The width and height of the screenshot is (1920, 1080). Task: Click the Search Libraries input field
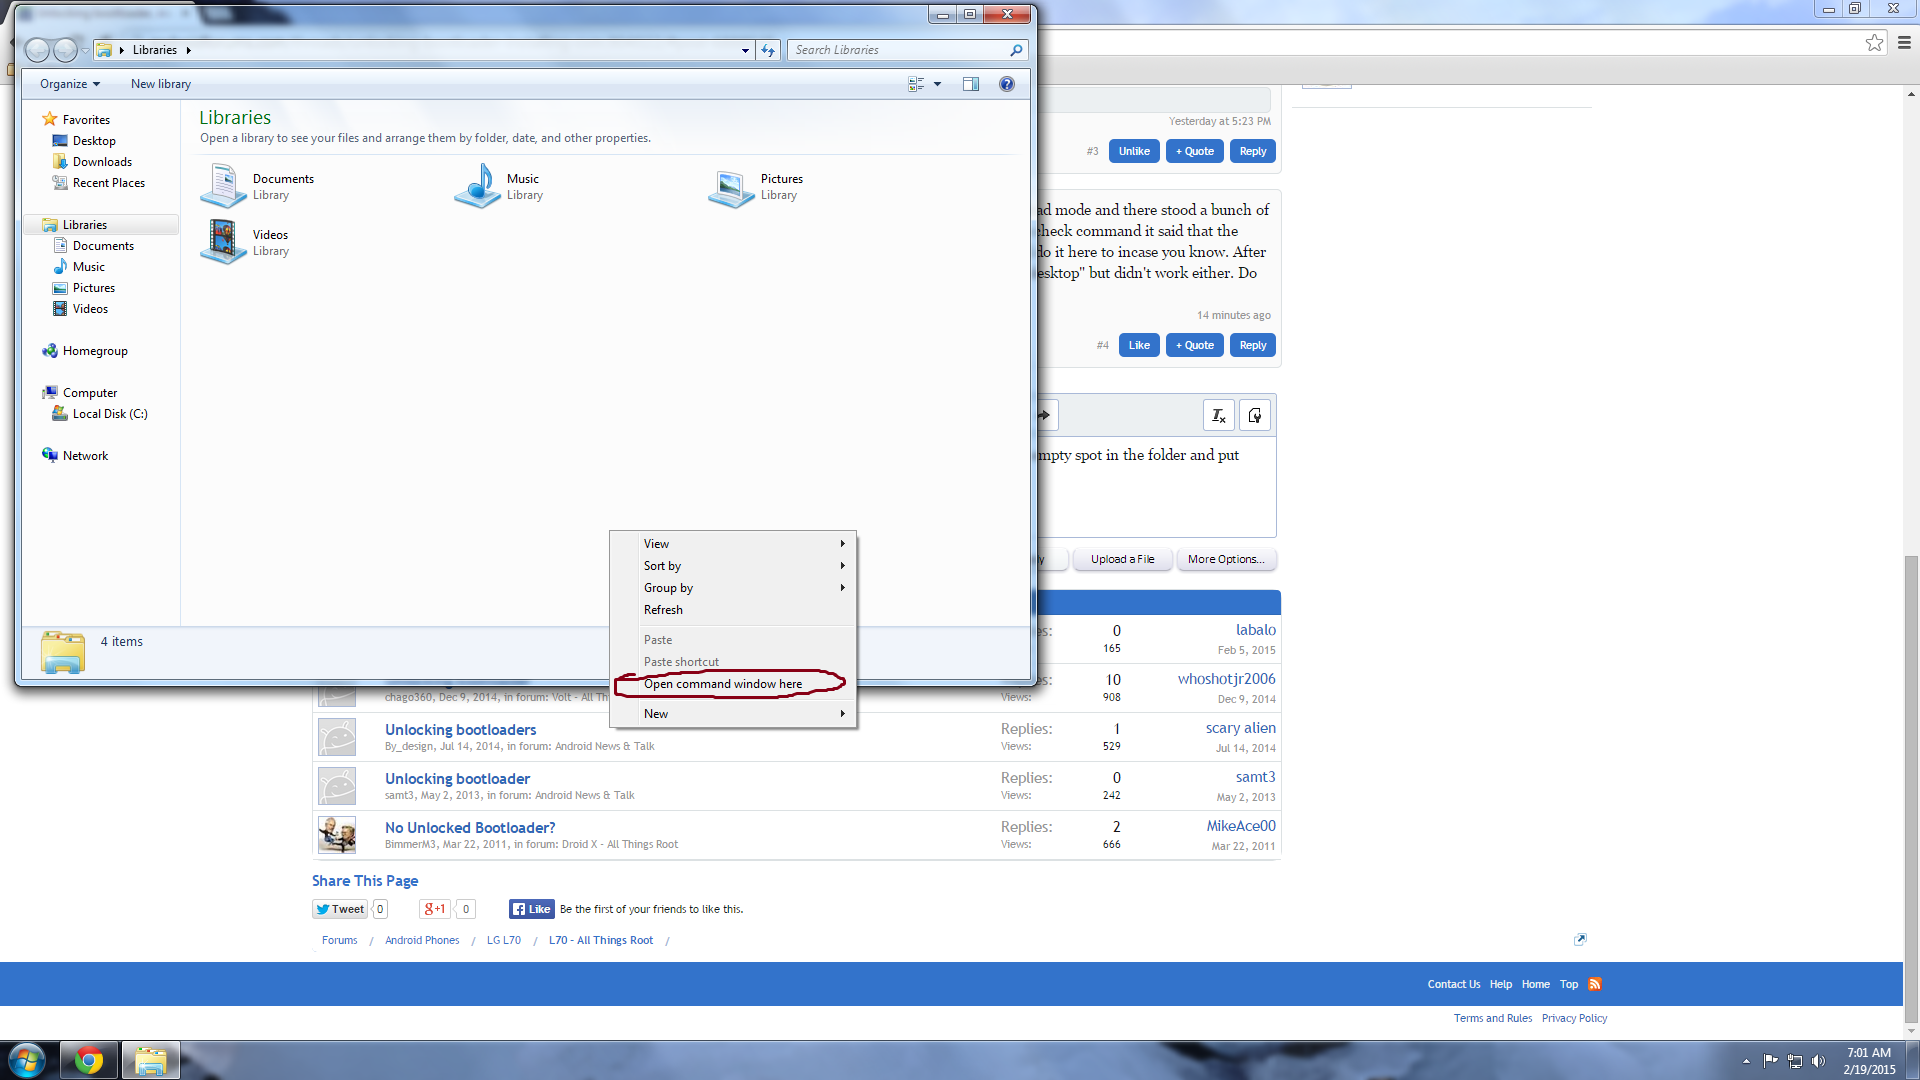pos(900,50)
